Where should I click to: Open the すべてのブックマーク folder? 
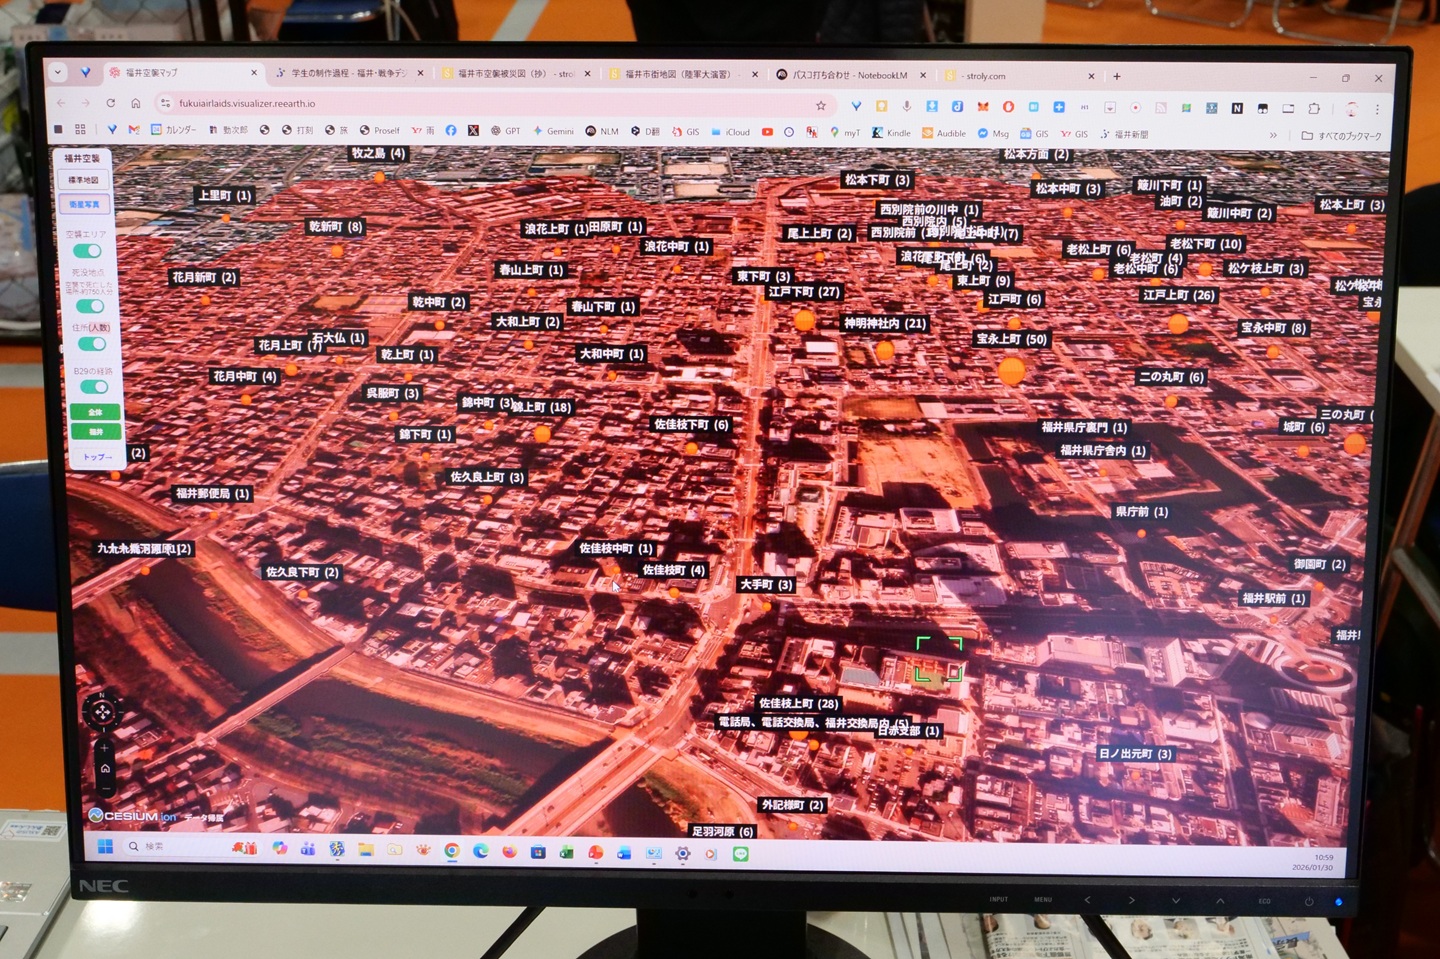[1342, 136]
